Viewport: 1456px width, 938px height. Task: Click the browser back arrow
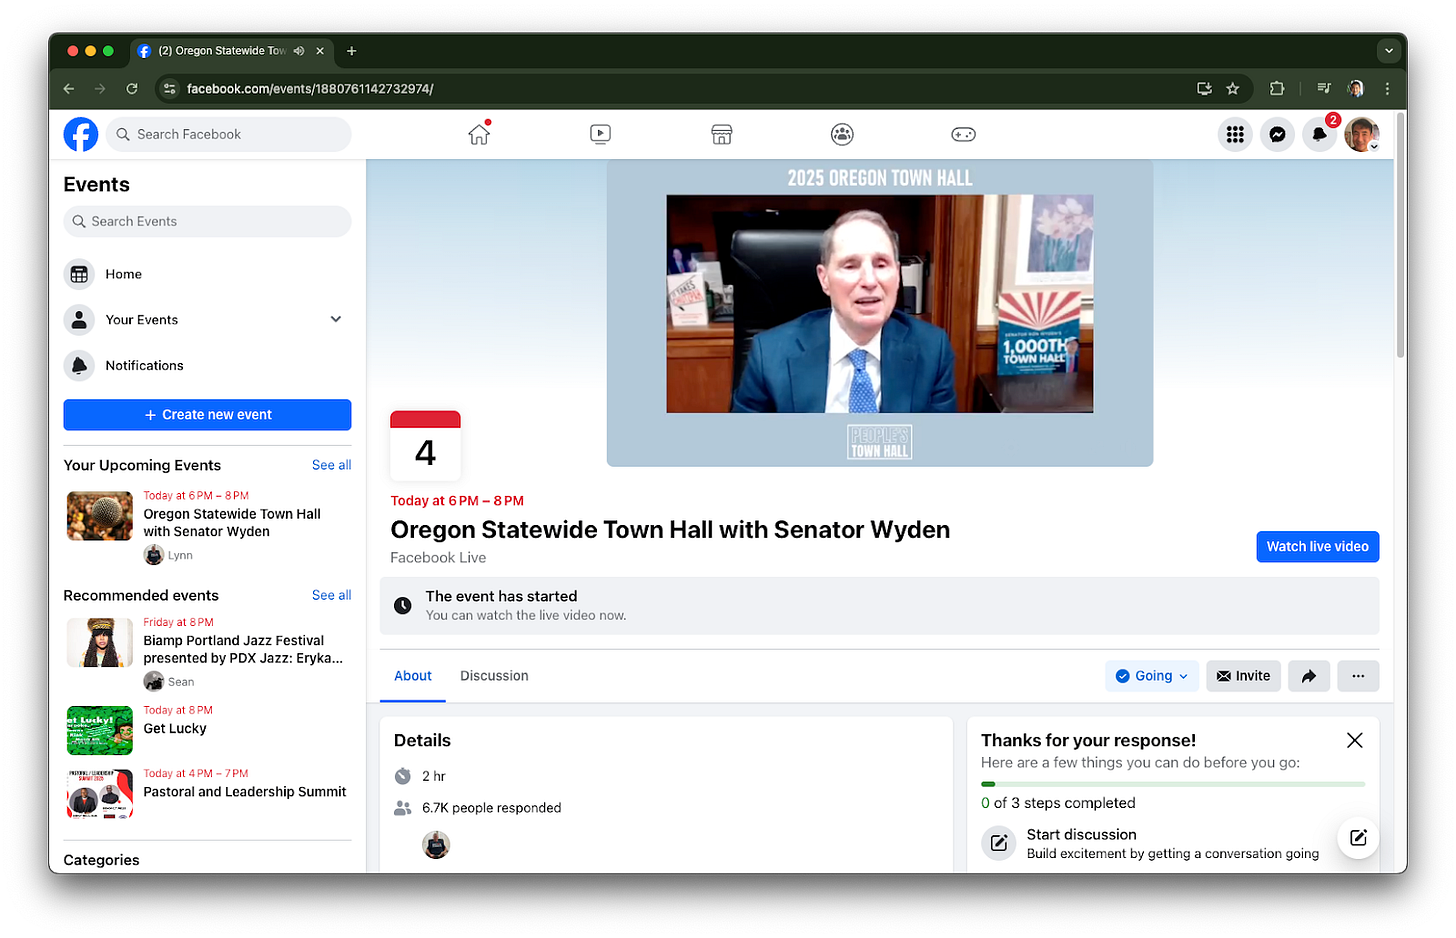pyautogui.click(x=69, y=89)
